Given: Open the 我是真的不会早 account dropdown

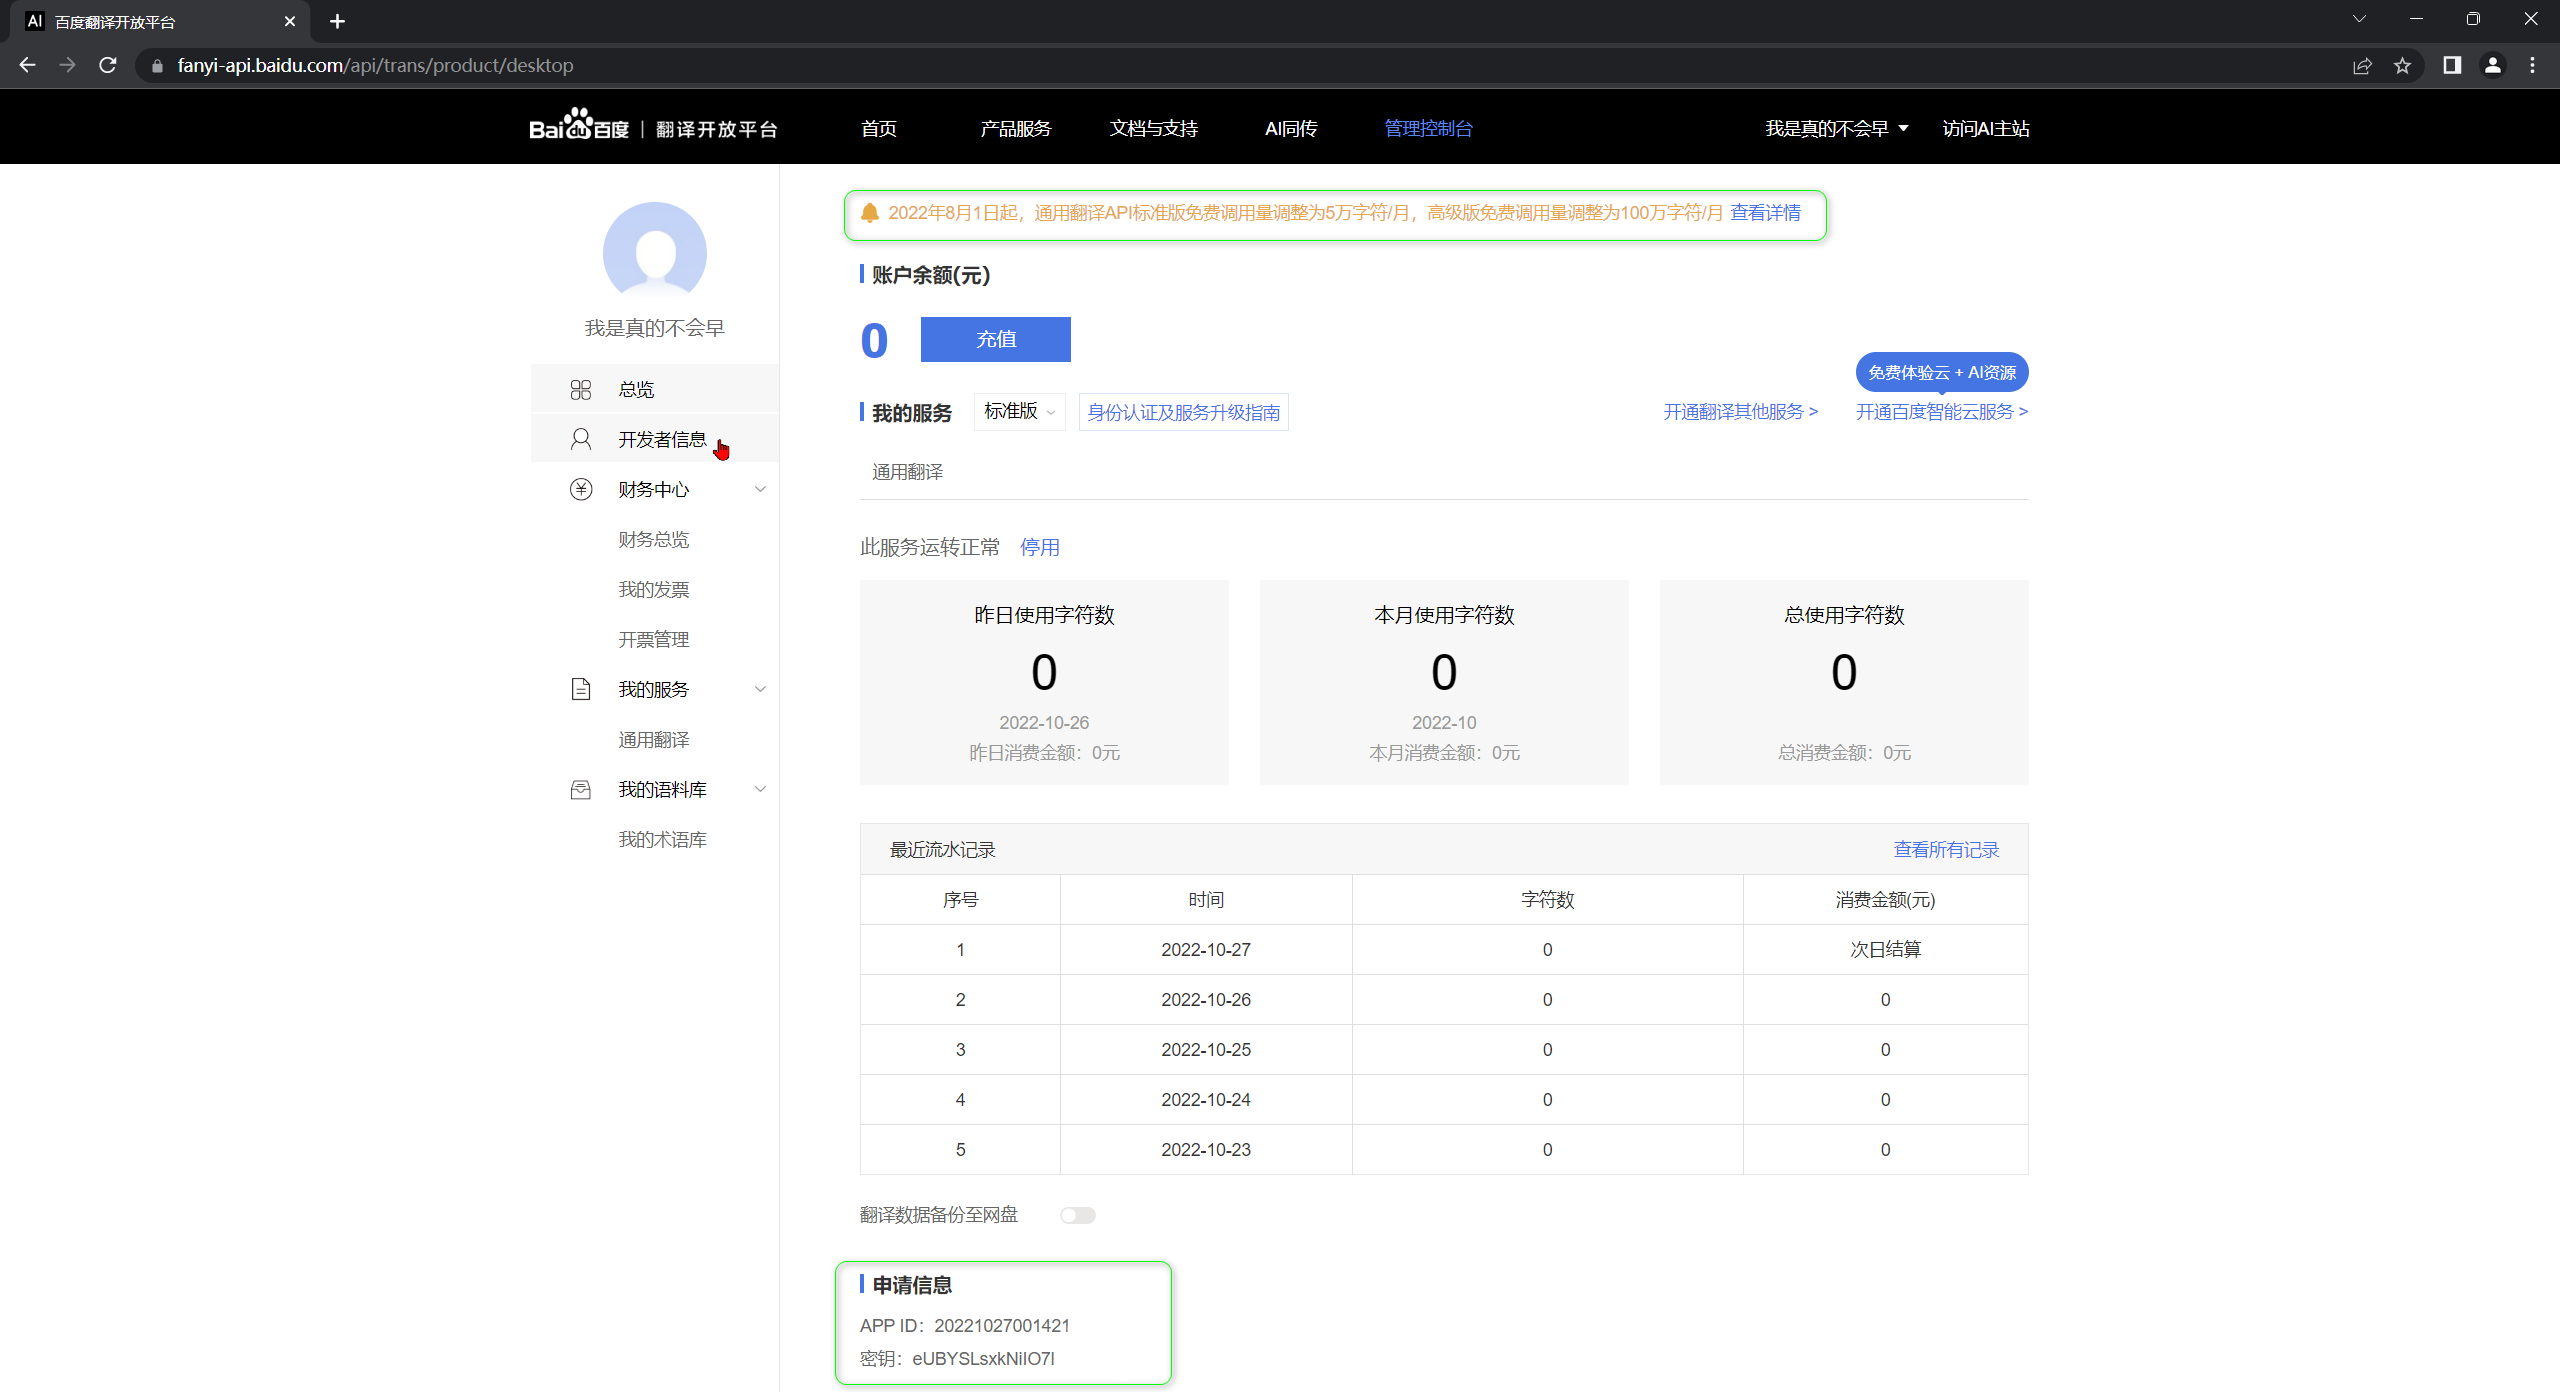Looking at the screenshot, I should 1836,128.
